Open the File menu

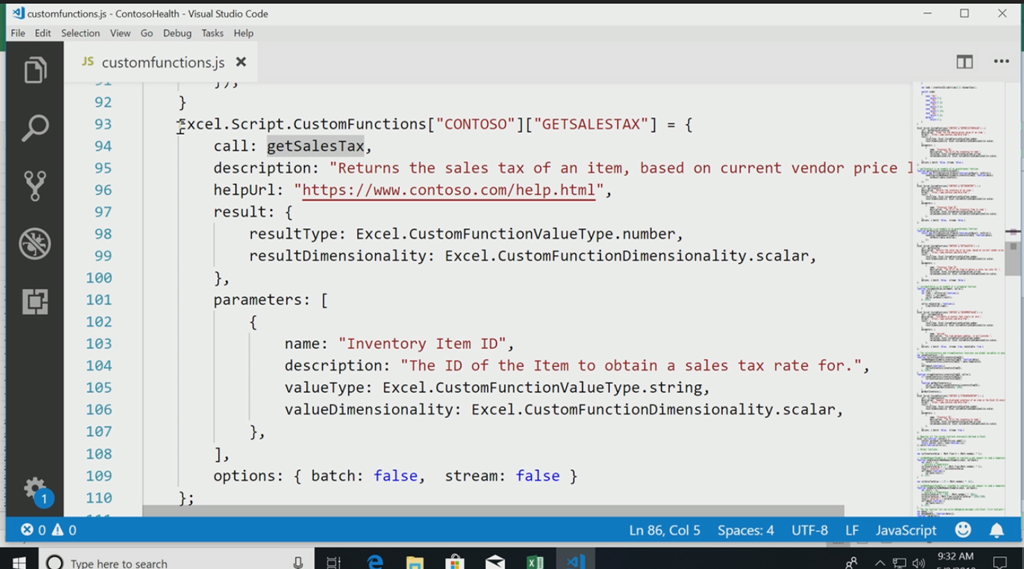point(18,33)
